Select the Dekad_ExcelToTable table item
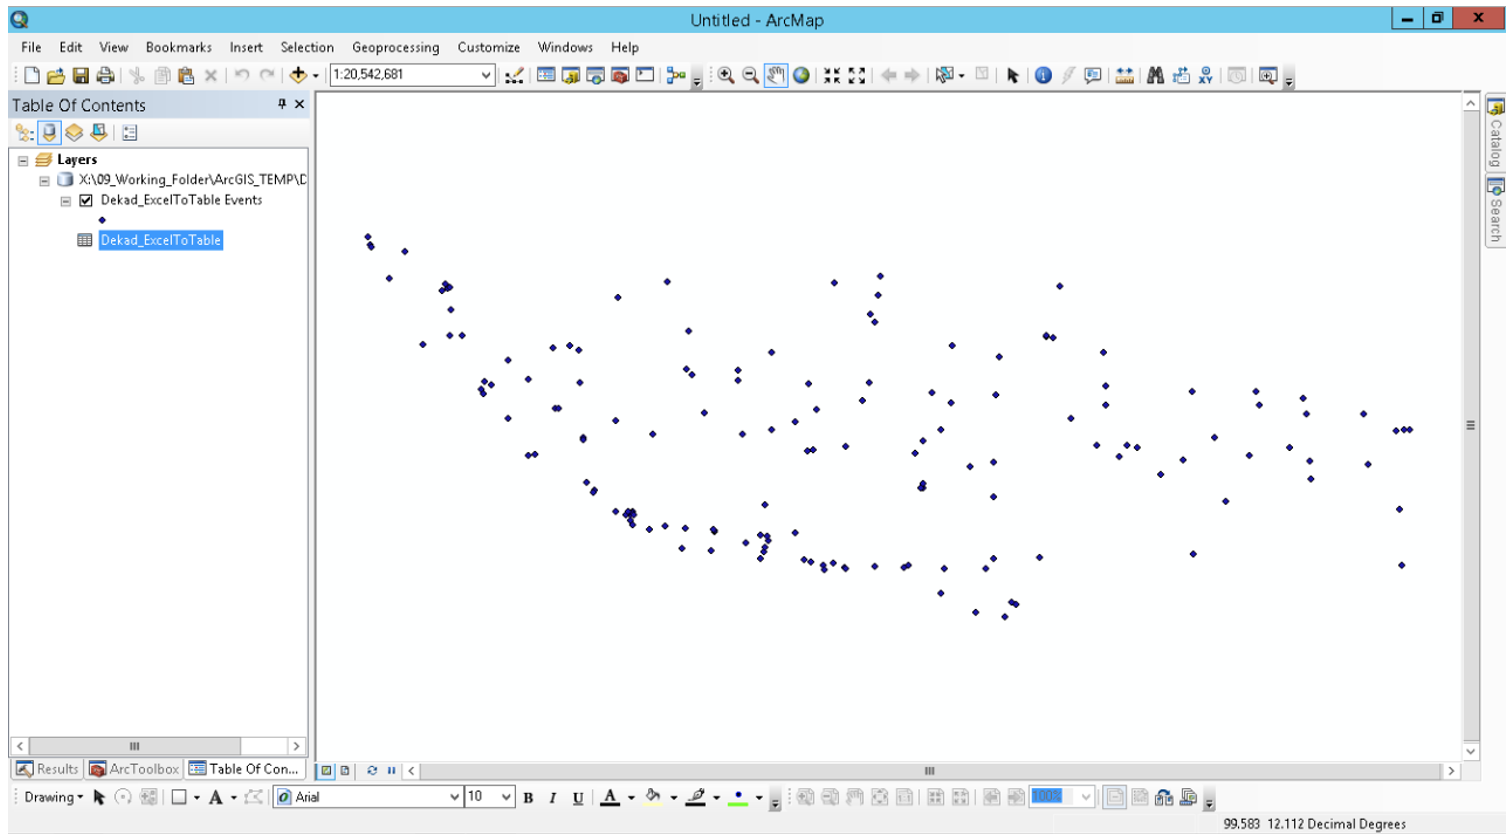This screenshot has width=1512, height=834. point(160,240)
